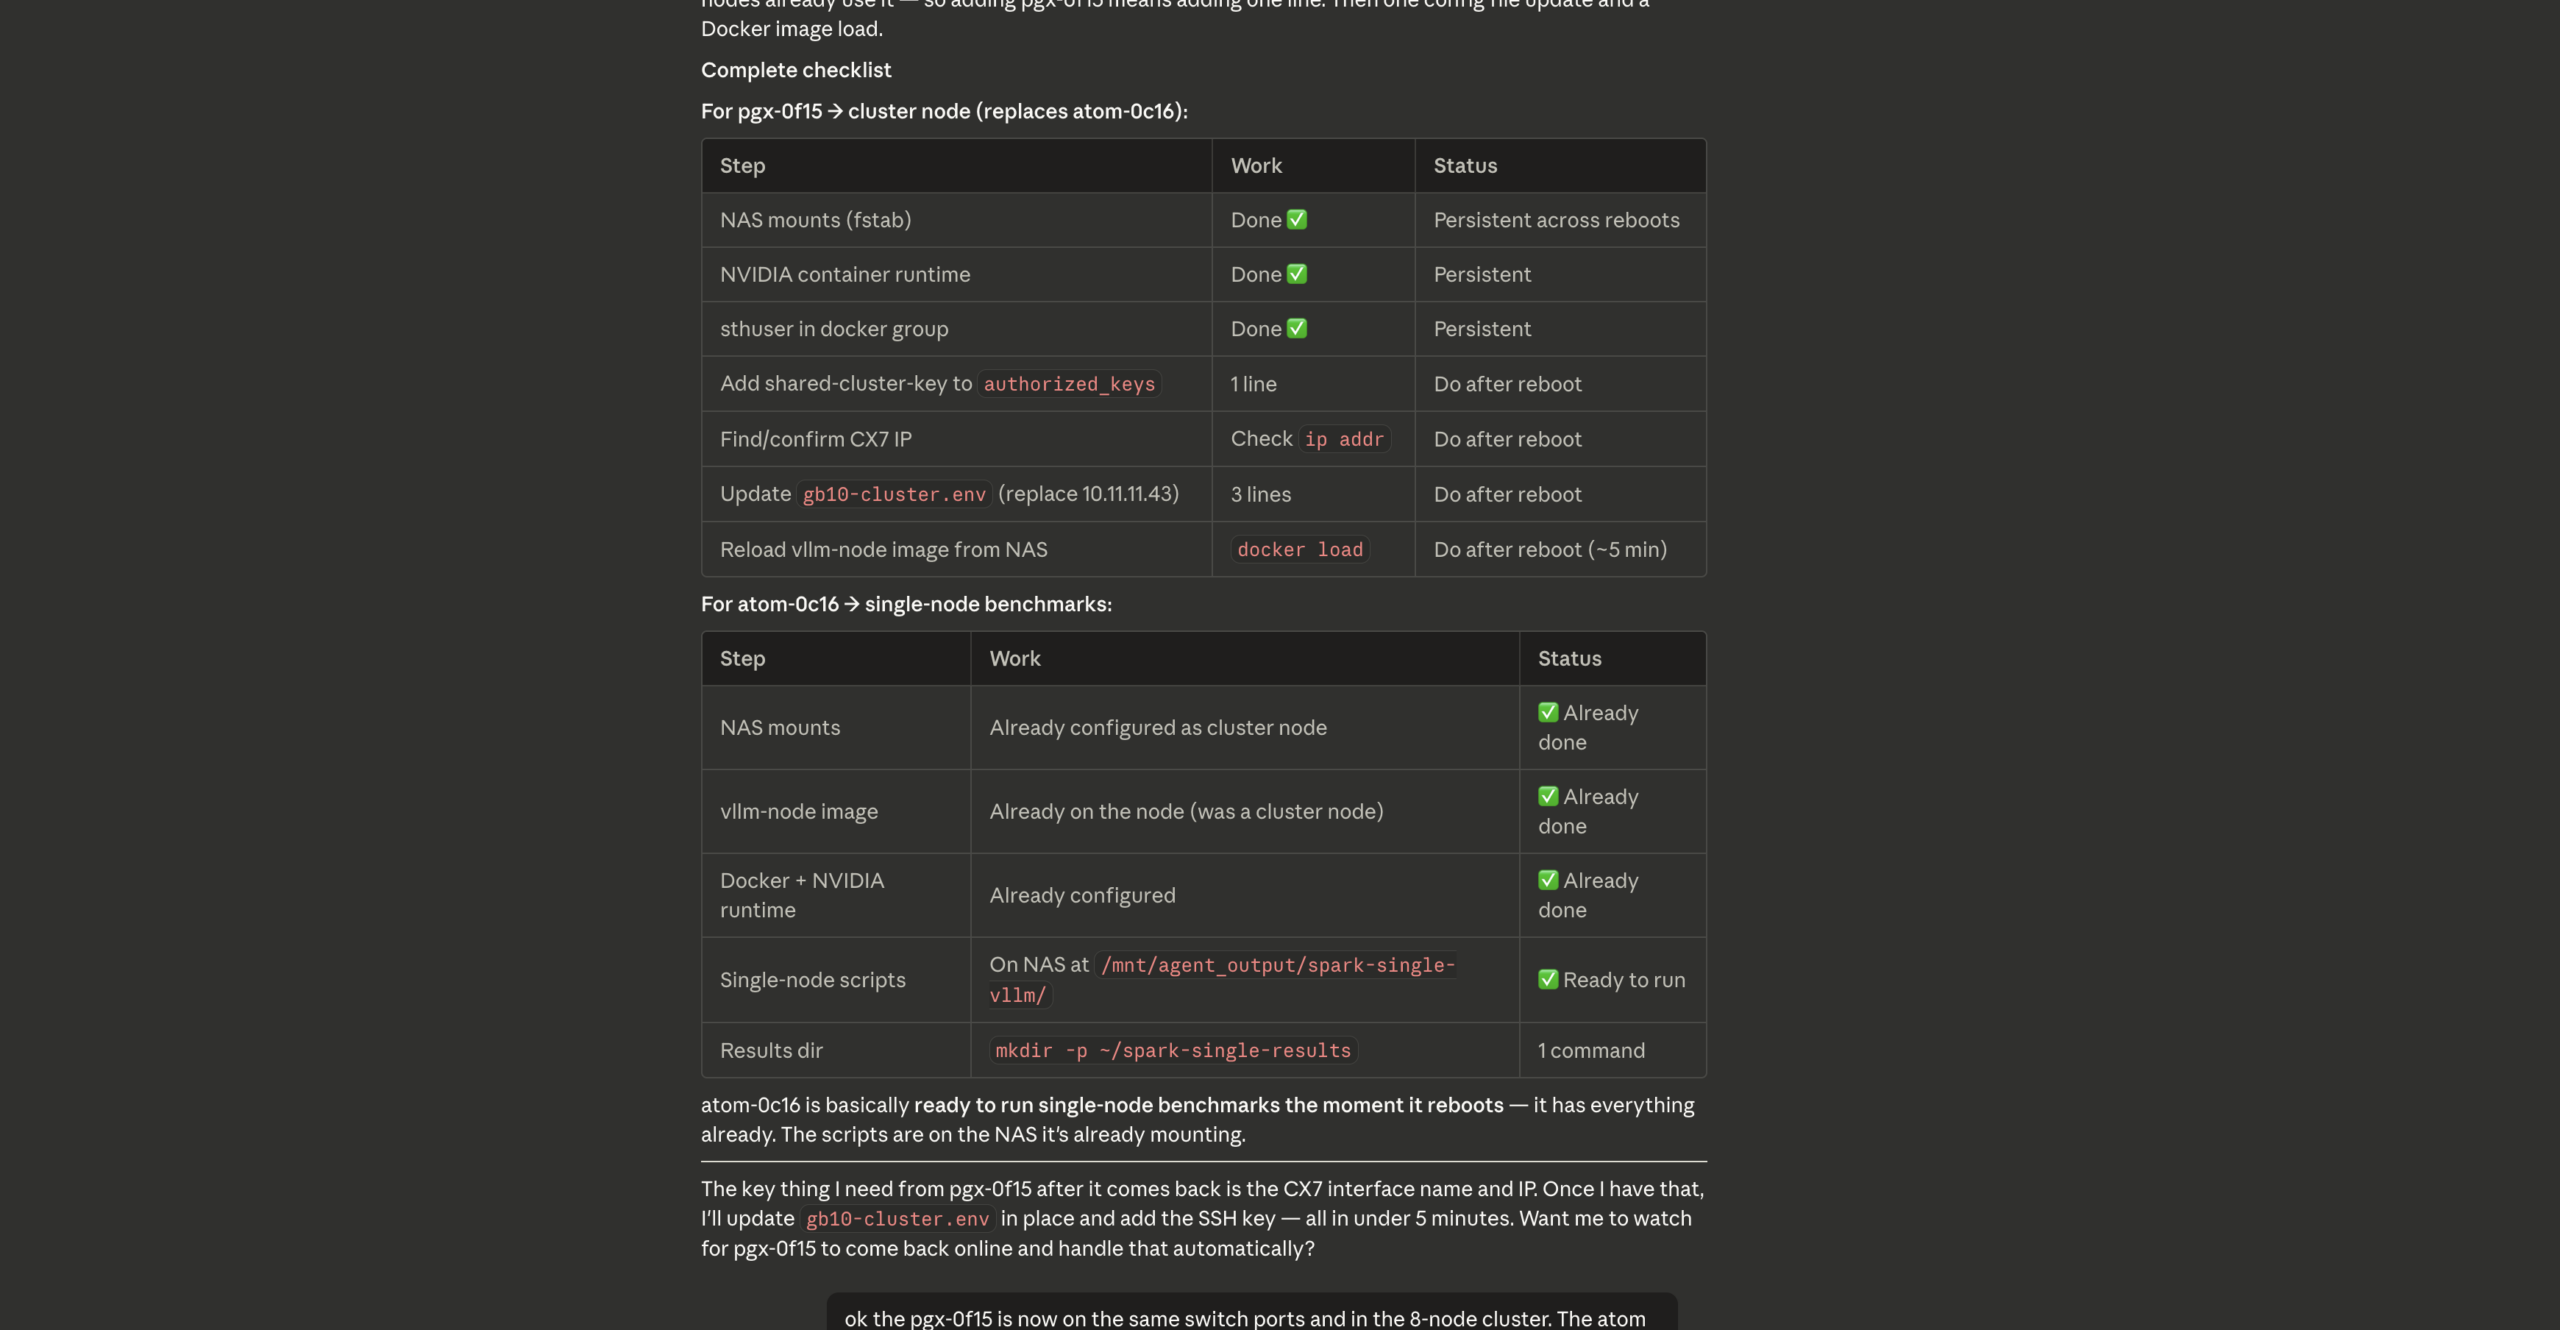Click the Already done checkmark for Docker + NVIDIA runtime
The image size is (2560, 1330).
[x=1548, y=880]
